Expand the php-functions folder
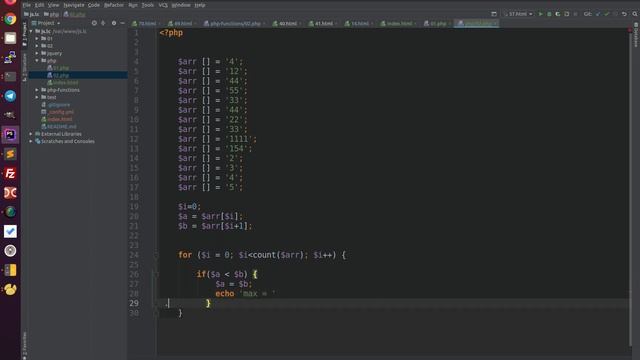640x360 pixels. pyautogui.click(x=37, y=90)
